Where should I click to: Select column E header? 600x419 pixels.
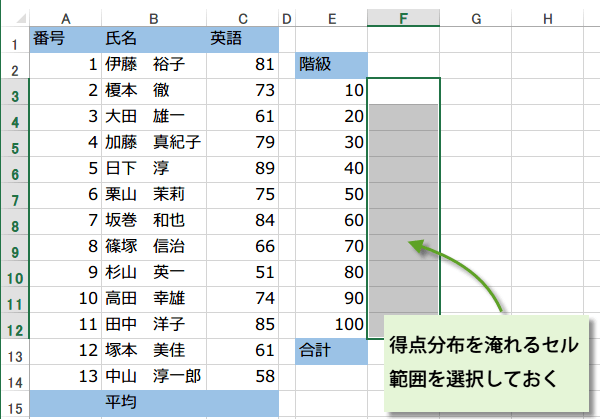point(331,18)
